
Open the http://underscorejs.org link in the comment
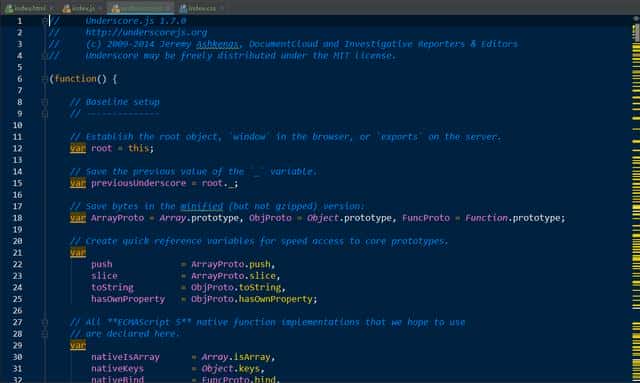[146, 32]
